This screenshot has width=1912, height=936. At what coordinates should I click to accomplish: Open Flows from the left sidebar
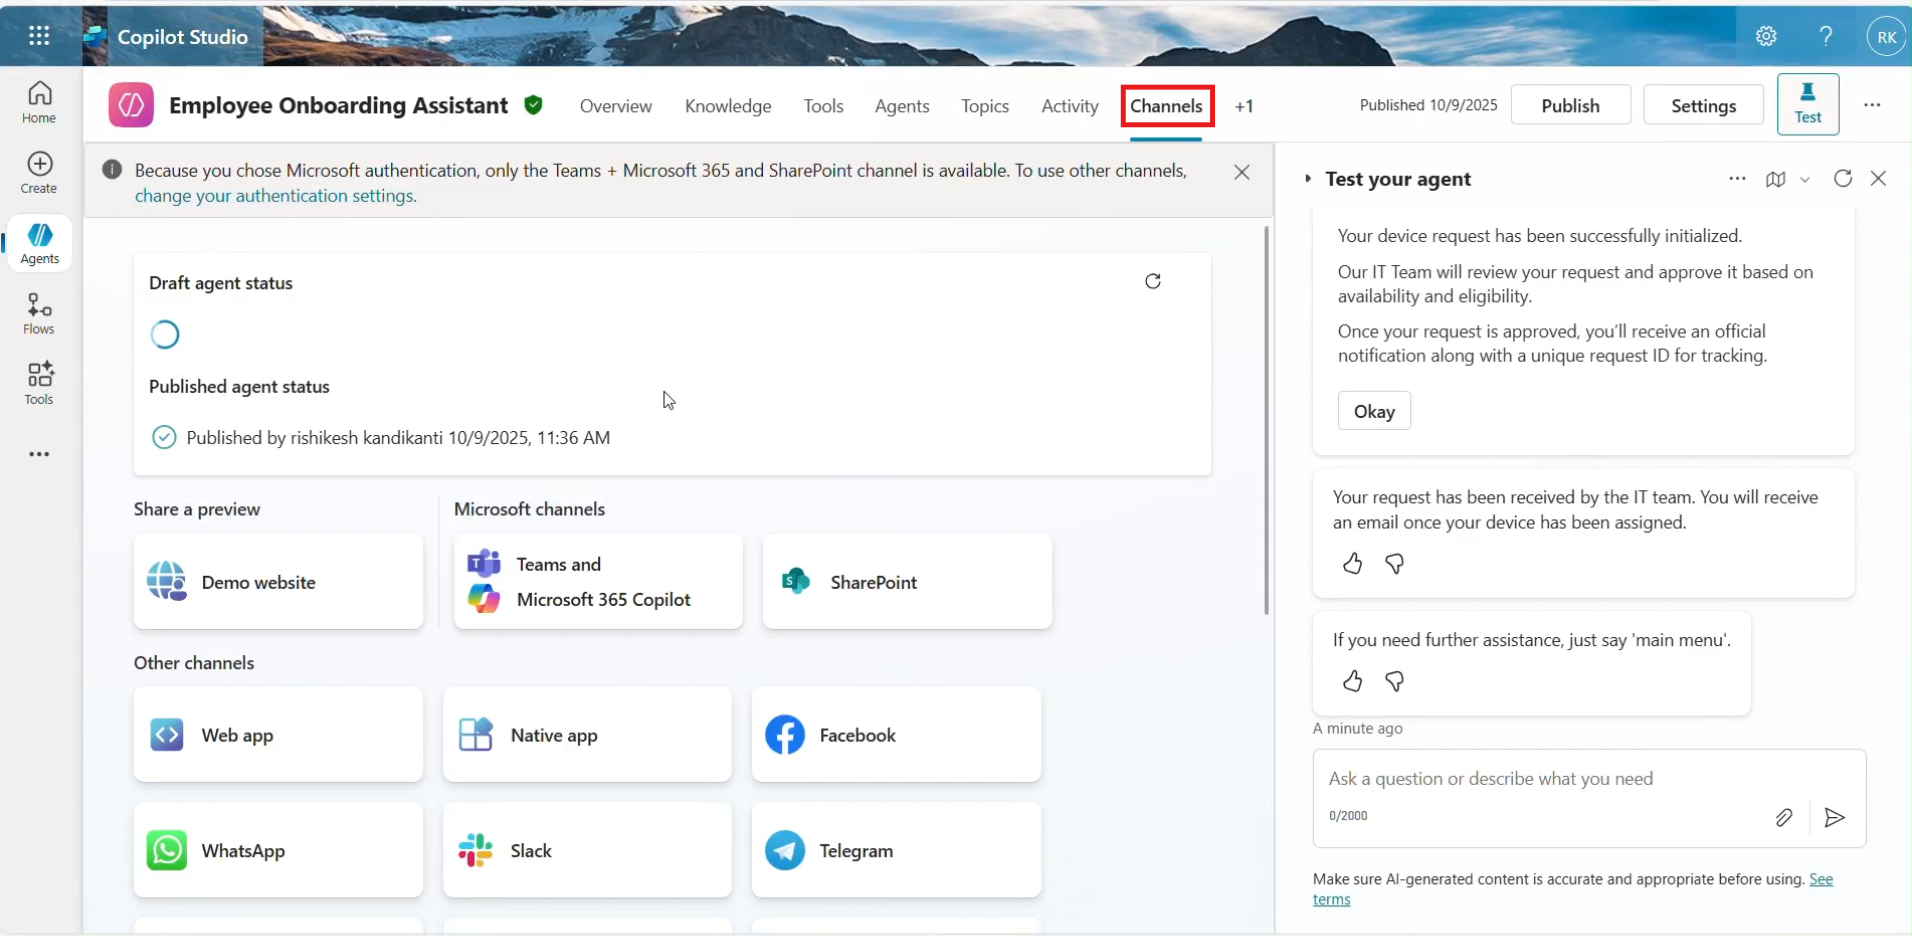(39, 313)
